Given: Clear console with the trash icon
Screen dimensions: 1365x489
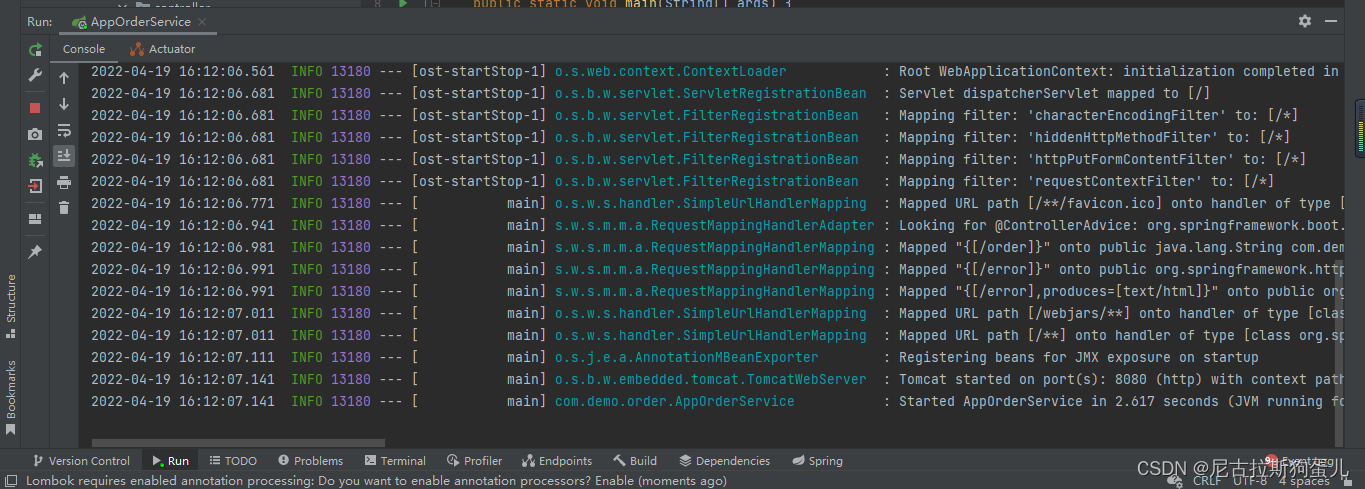Looking at the screenshot, I should point(64,208).
